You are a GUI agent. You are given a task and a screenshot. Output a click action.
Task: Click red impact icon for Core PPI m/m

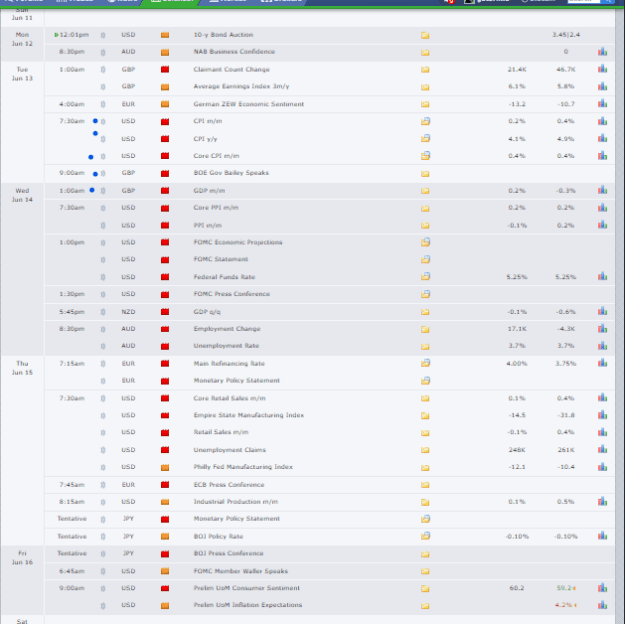click(165, 208)
